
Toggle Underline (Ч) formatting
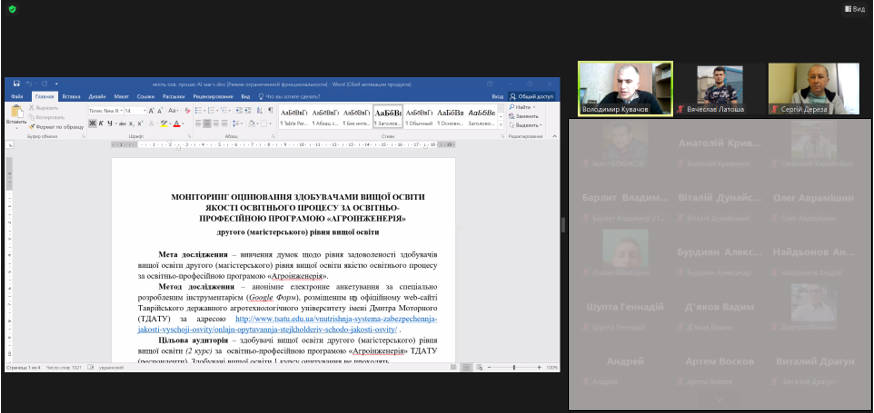pos(110,123)
